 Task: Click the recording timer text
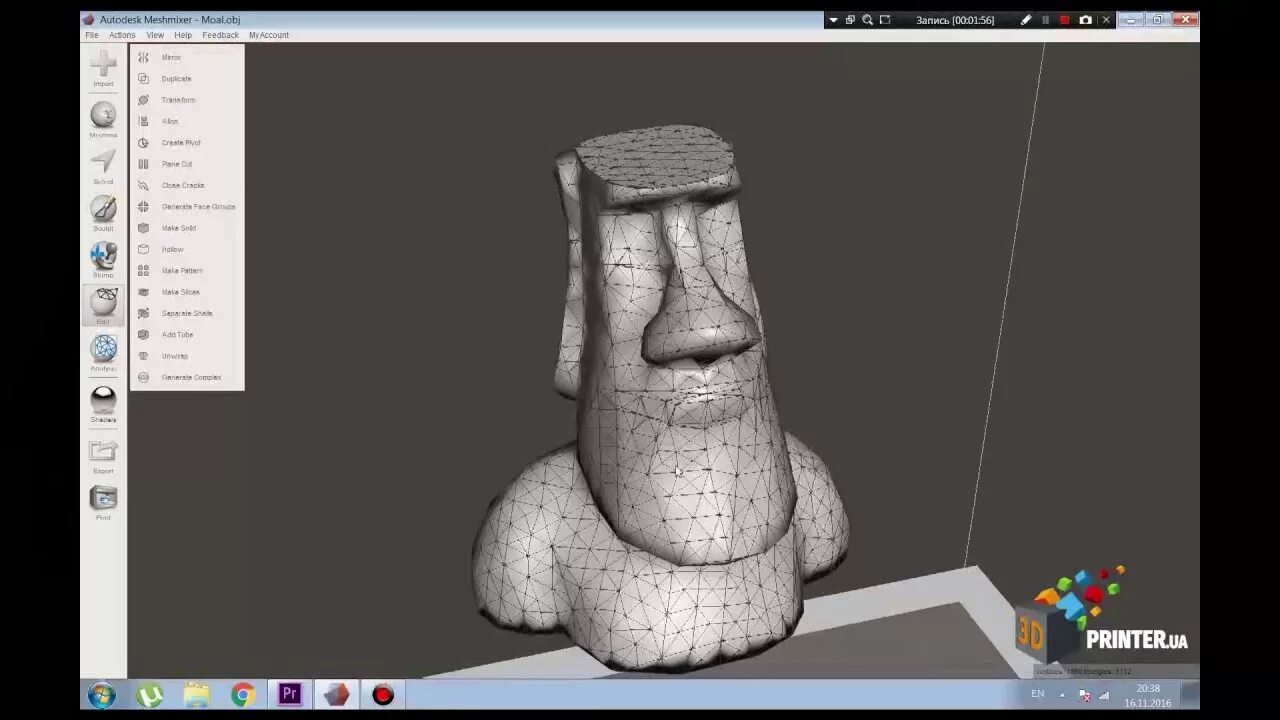pos(955,20)
